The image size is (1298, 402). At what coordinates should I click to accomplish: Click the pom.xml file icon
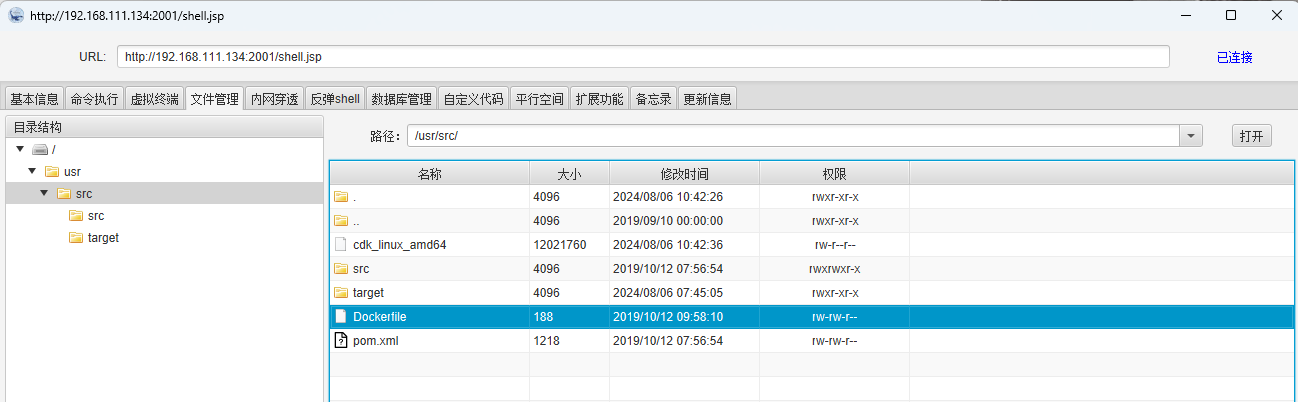click(x=341, y=341)
